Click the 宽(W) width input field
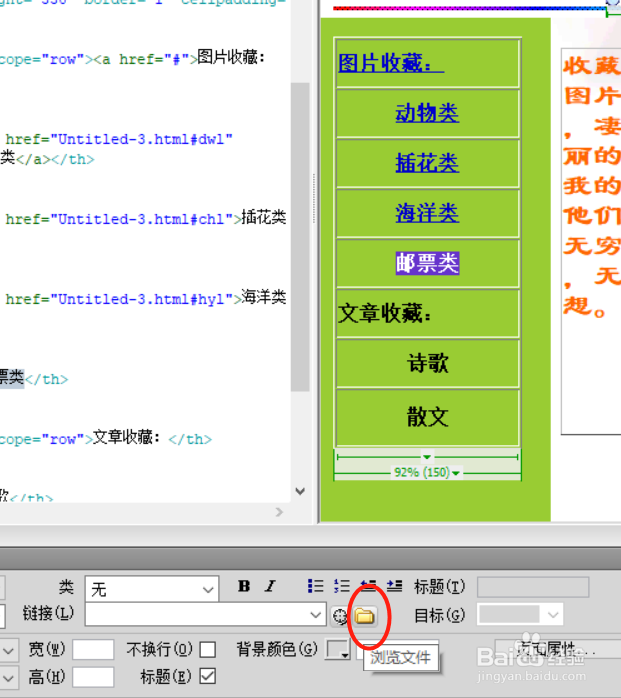Image resolution: width=621 pixels, height=698 pixels. click(x=93, y=650)
